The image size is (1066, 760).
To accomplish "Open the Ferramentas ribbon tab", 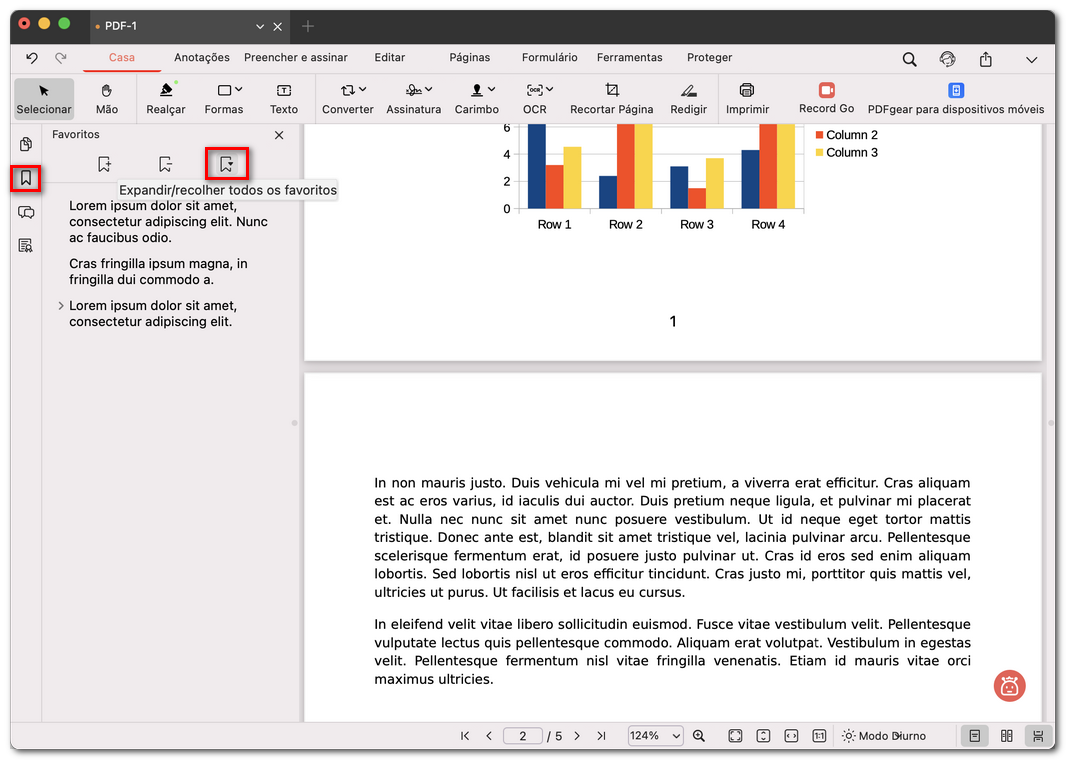I will [629, 57].
